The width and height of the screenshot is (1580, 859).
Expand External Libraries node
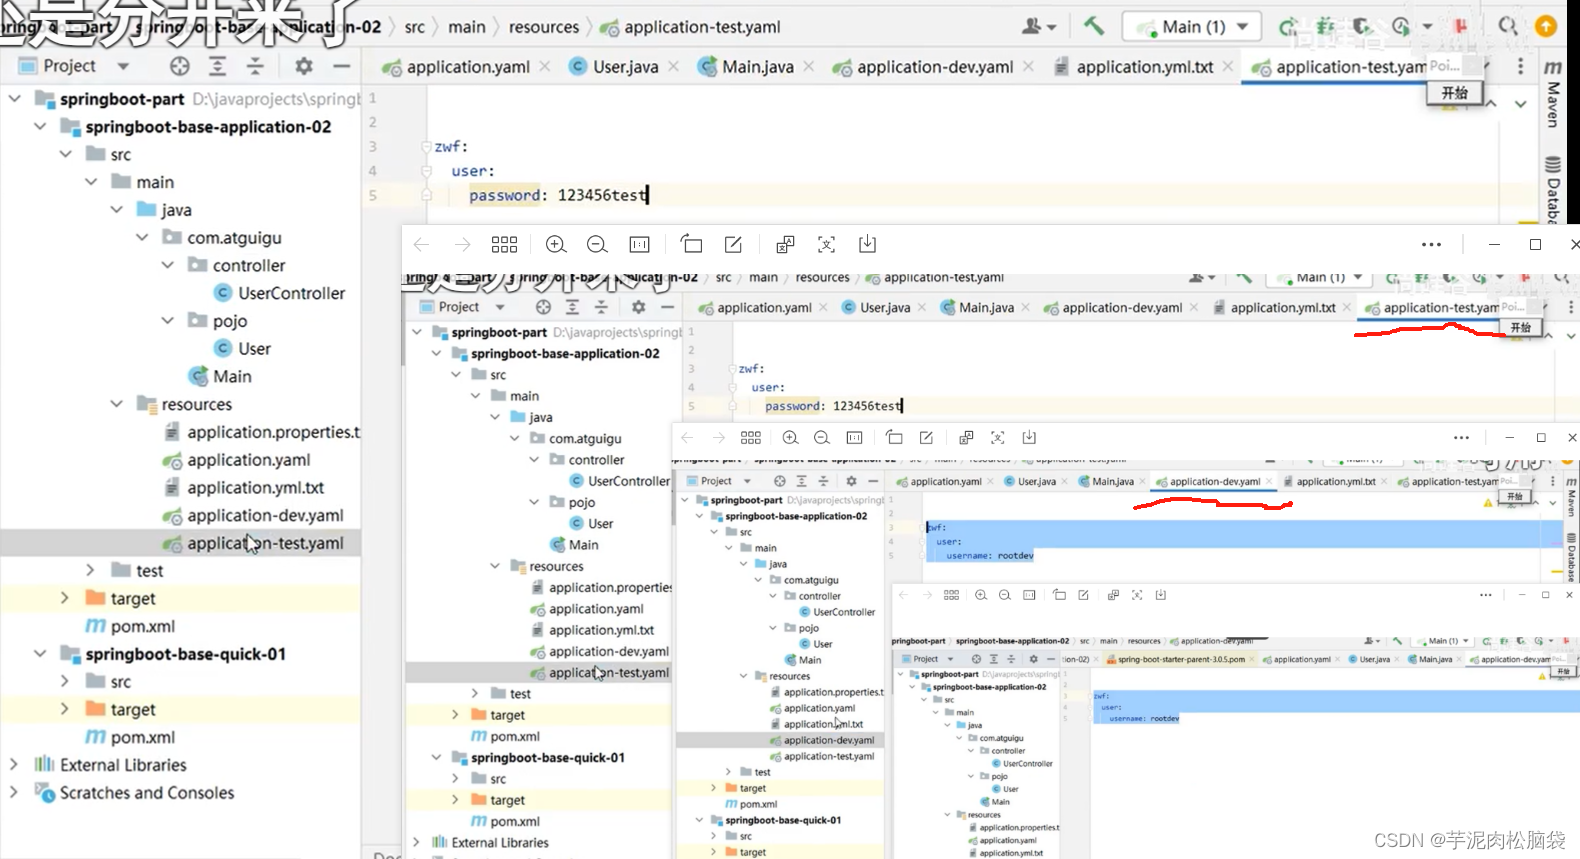14,764
